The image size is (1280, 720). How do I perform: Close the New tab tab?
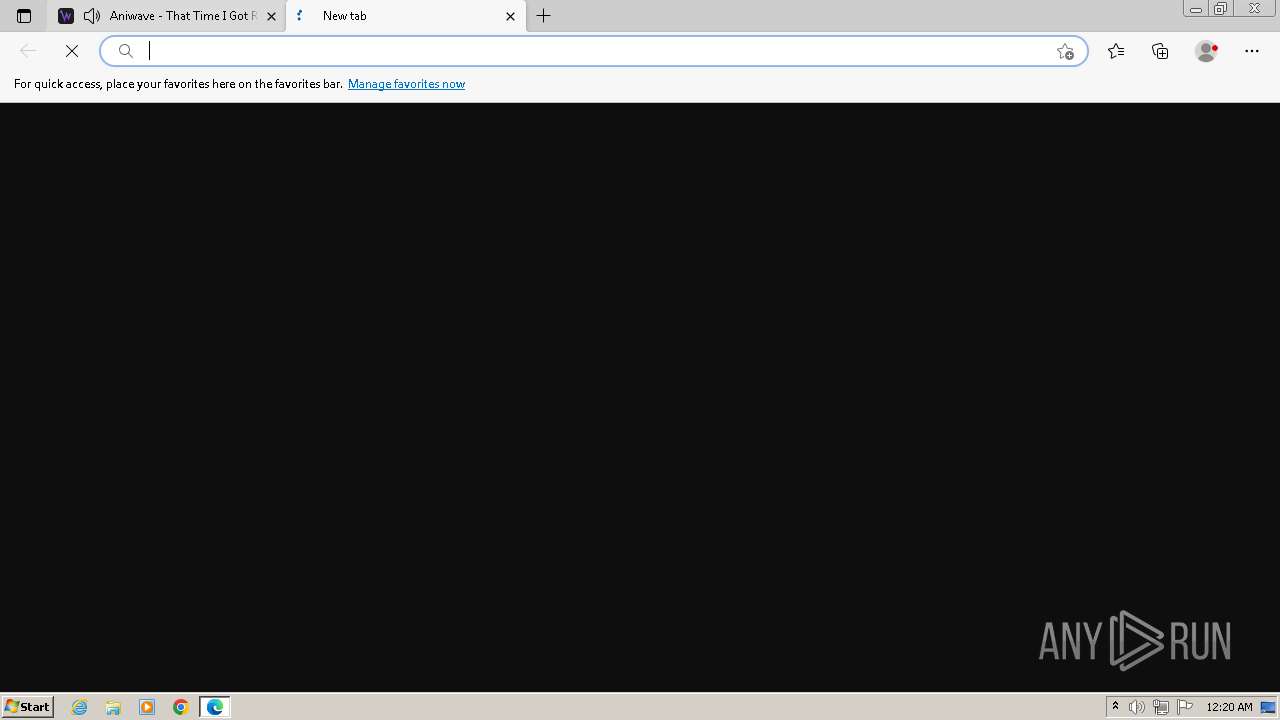click(510, 16)
